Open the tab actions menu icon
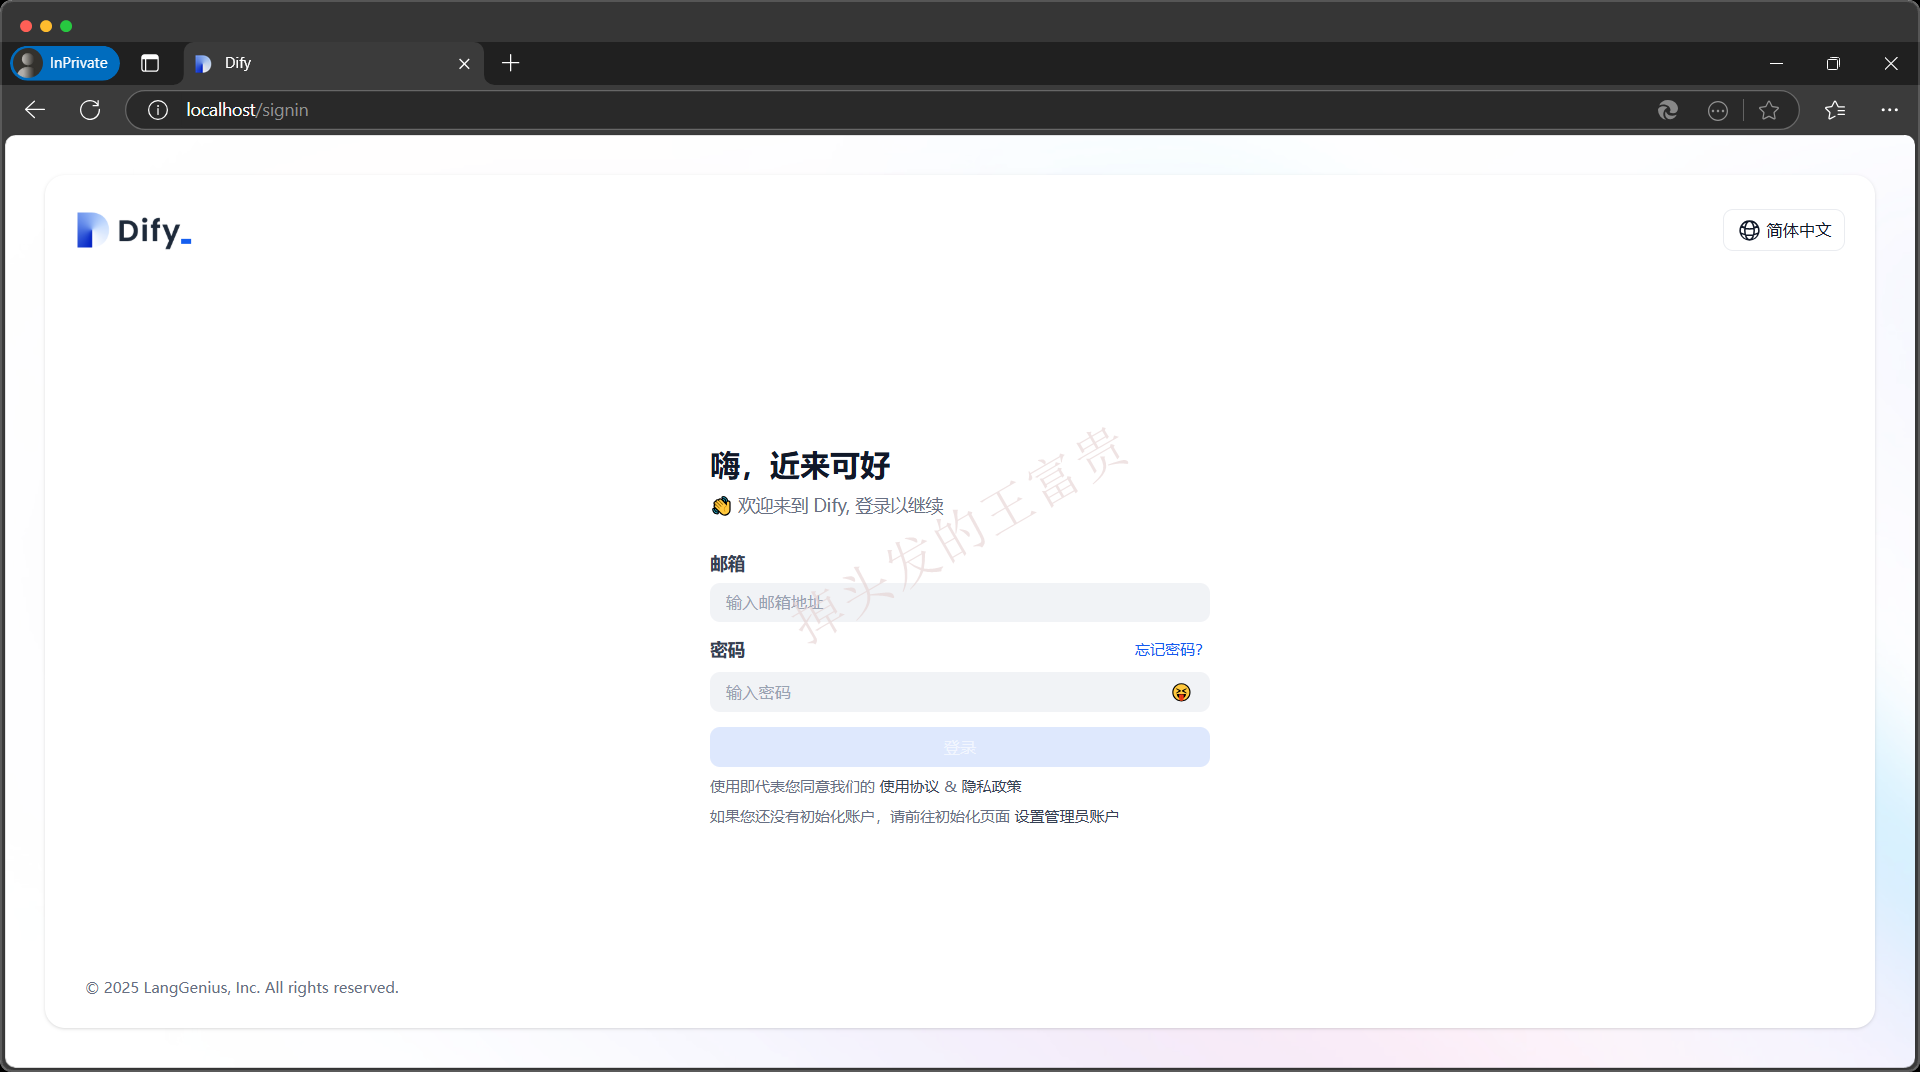1920x1072 pixels. [150, 63]
